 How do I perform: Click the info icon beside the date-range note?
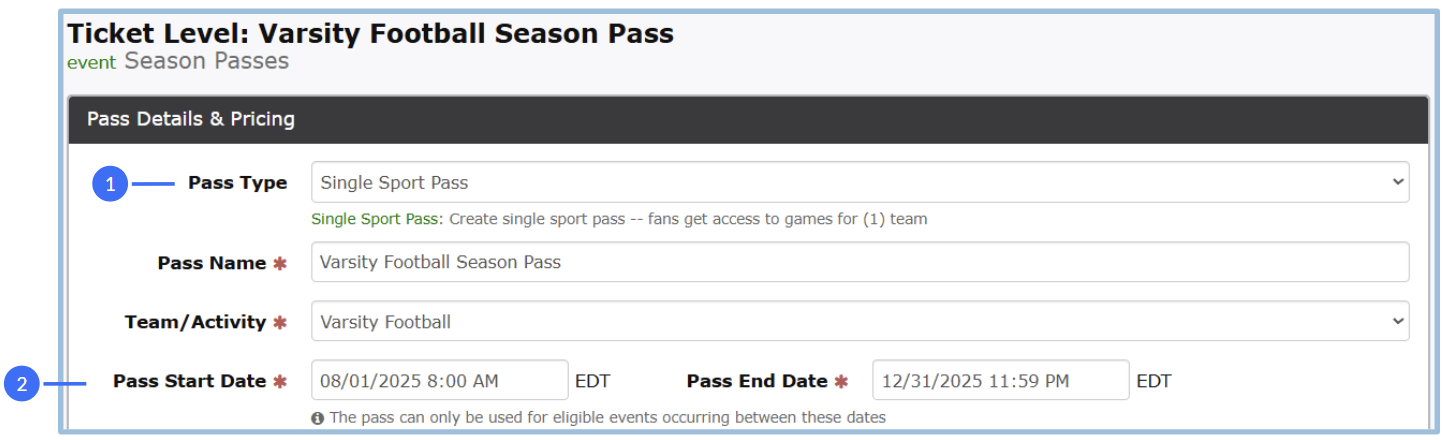tap(317, 418)
